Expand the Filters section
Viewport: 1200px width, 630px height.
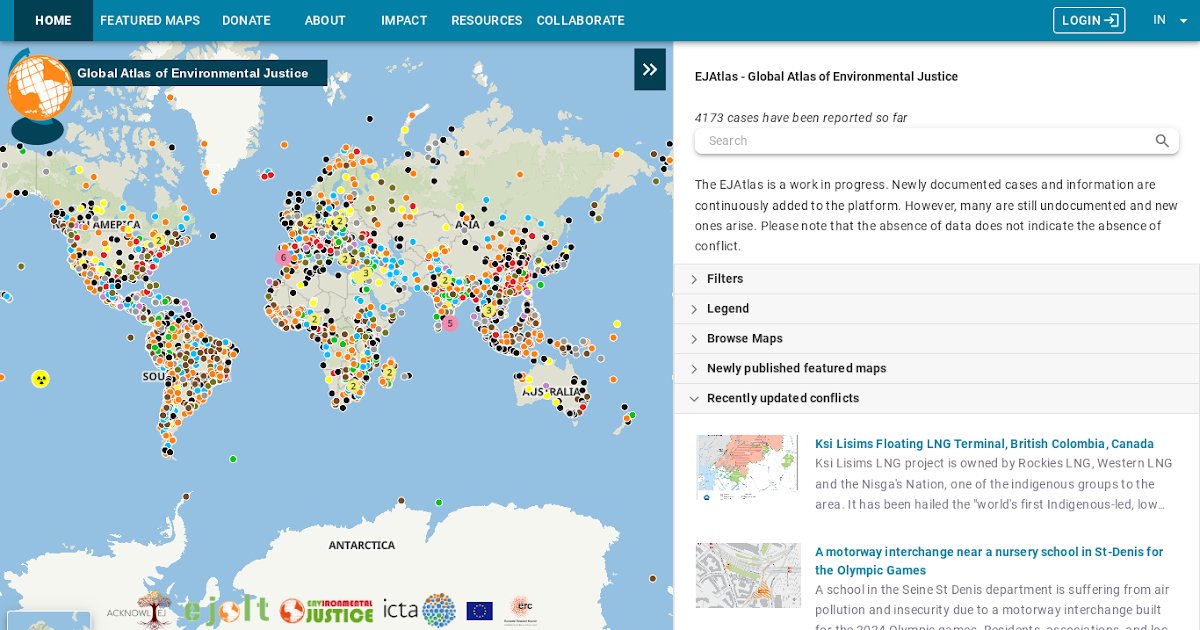point(936,279)
